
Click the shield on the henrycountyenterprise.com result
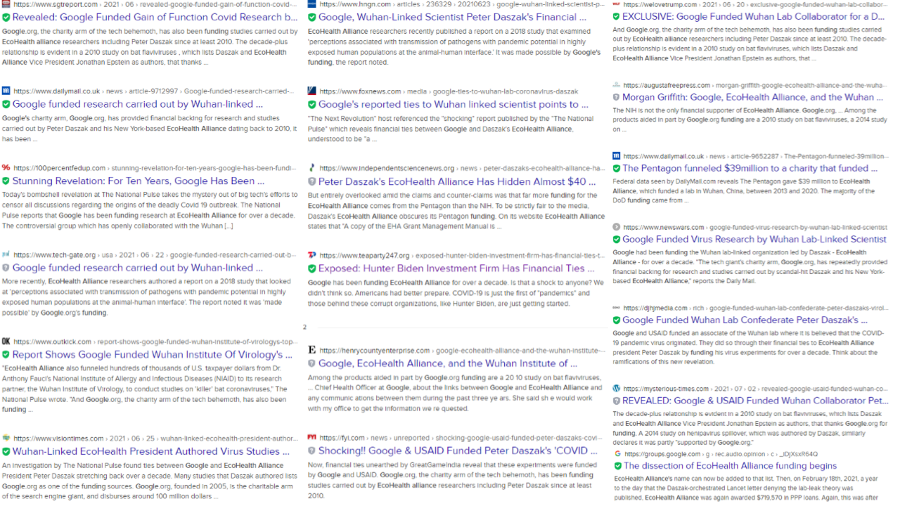pyautogui.click(x=312, y=364)
